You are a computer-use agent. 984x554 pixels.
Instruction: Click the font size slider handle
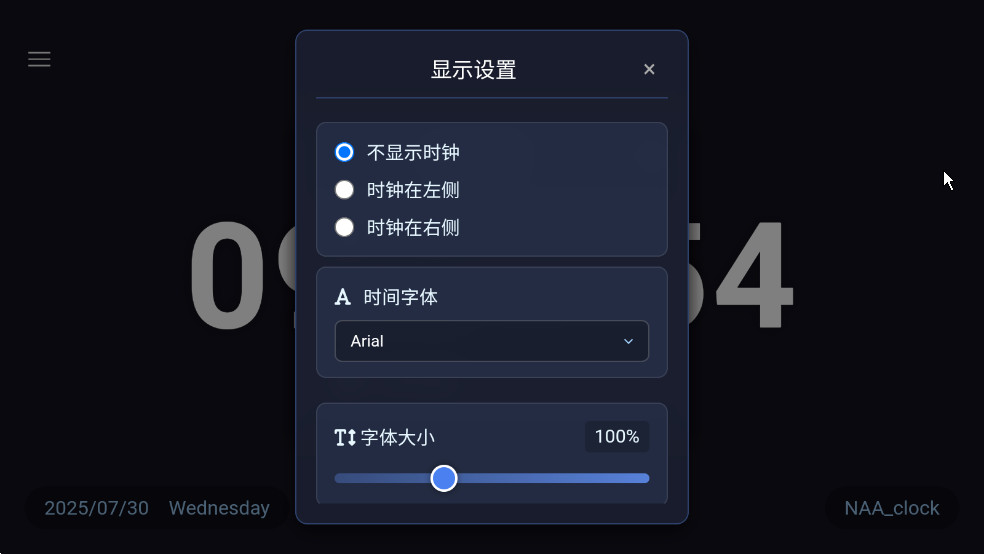click(x=444, y=478)
